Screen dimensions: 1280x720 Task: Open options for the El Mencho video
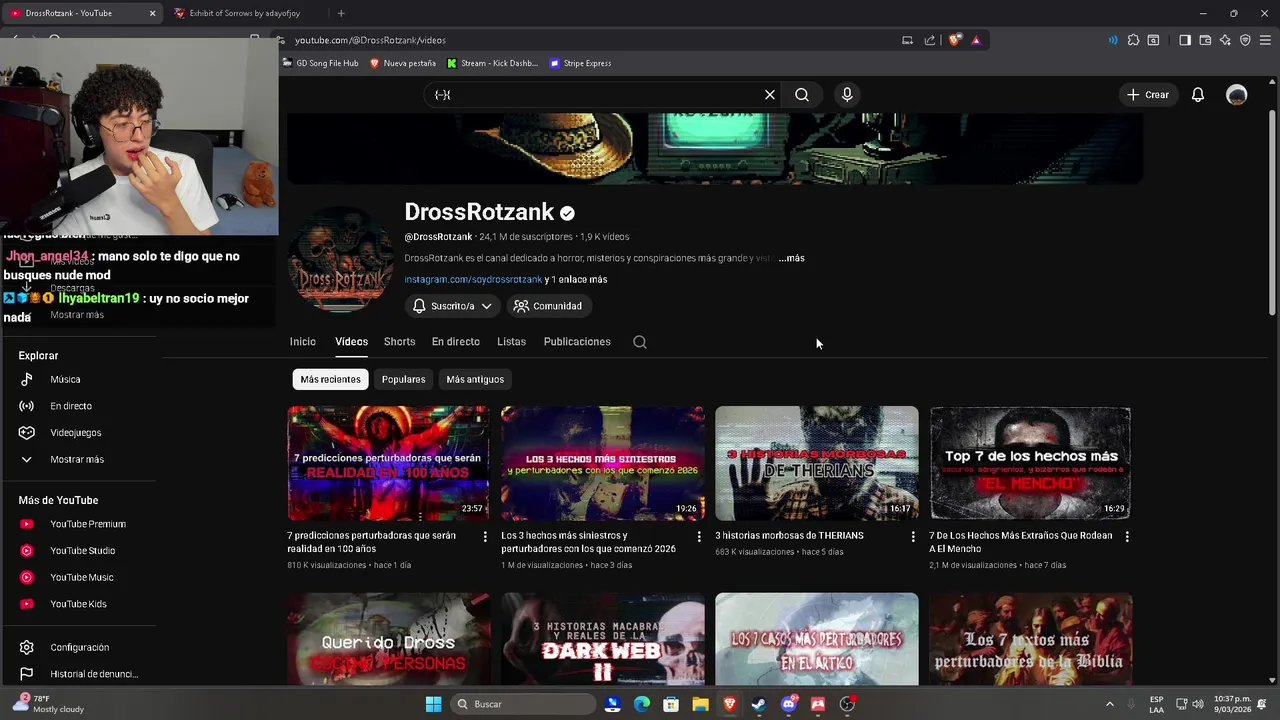point(1127,537)
